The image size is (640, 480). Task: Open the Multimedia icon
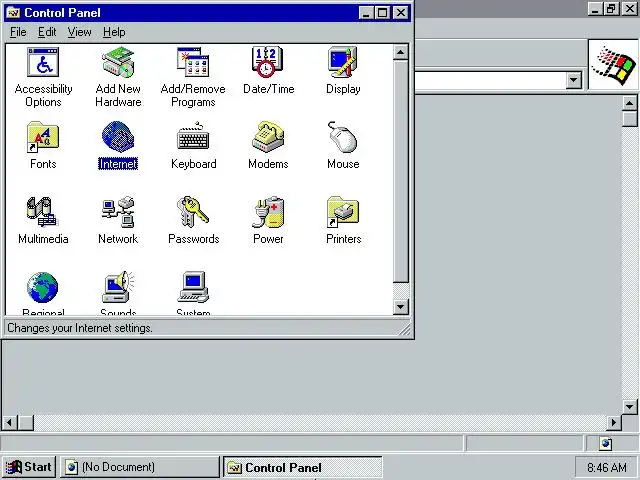pyautogui.click(x=42, y=212)
